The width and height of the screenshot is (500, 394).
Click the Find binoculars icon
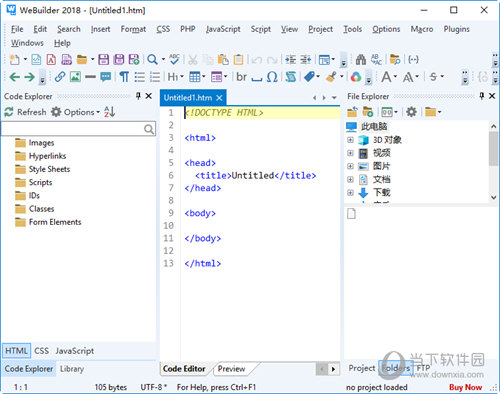pyautogui.click(x=361, y=60)
